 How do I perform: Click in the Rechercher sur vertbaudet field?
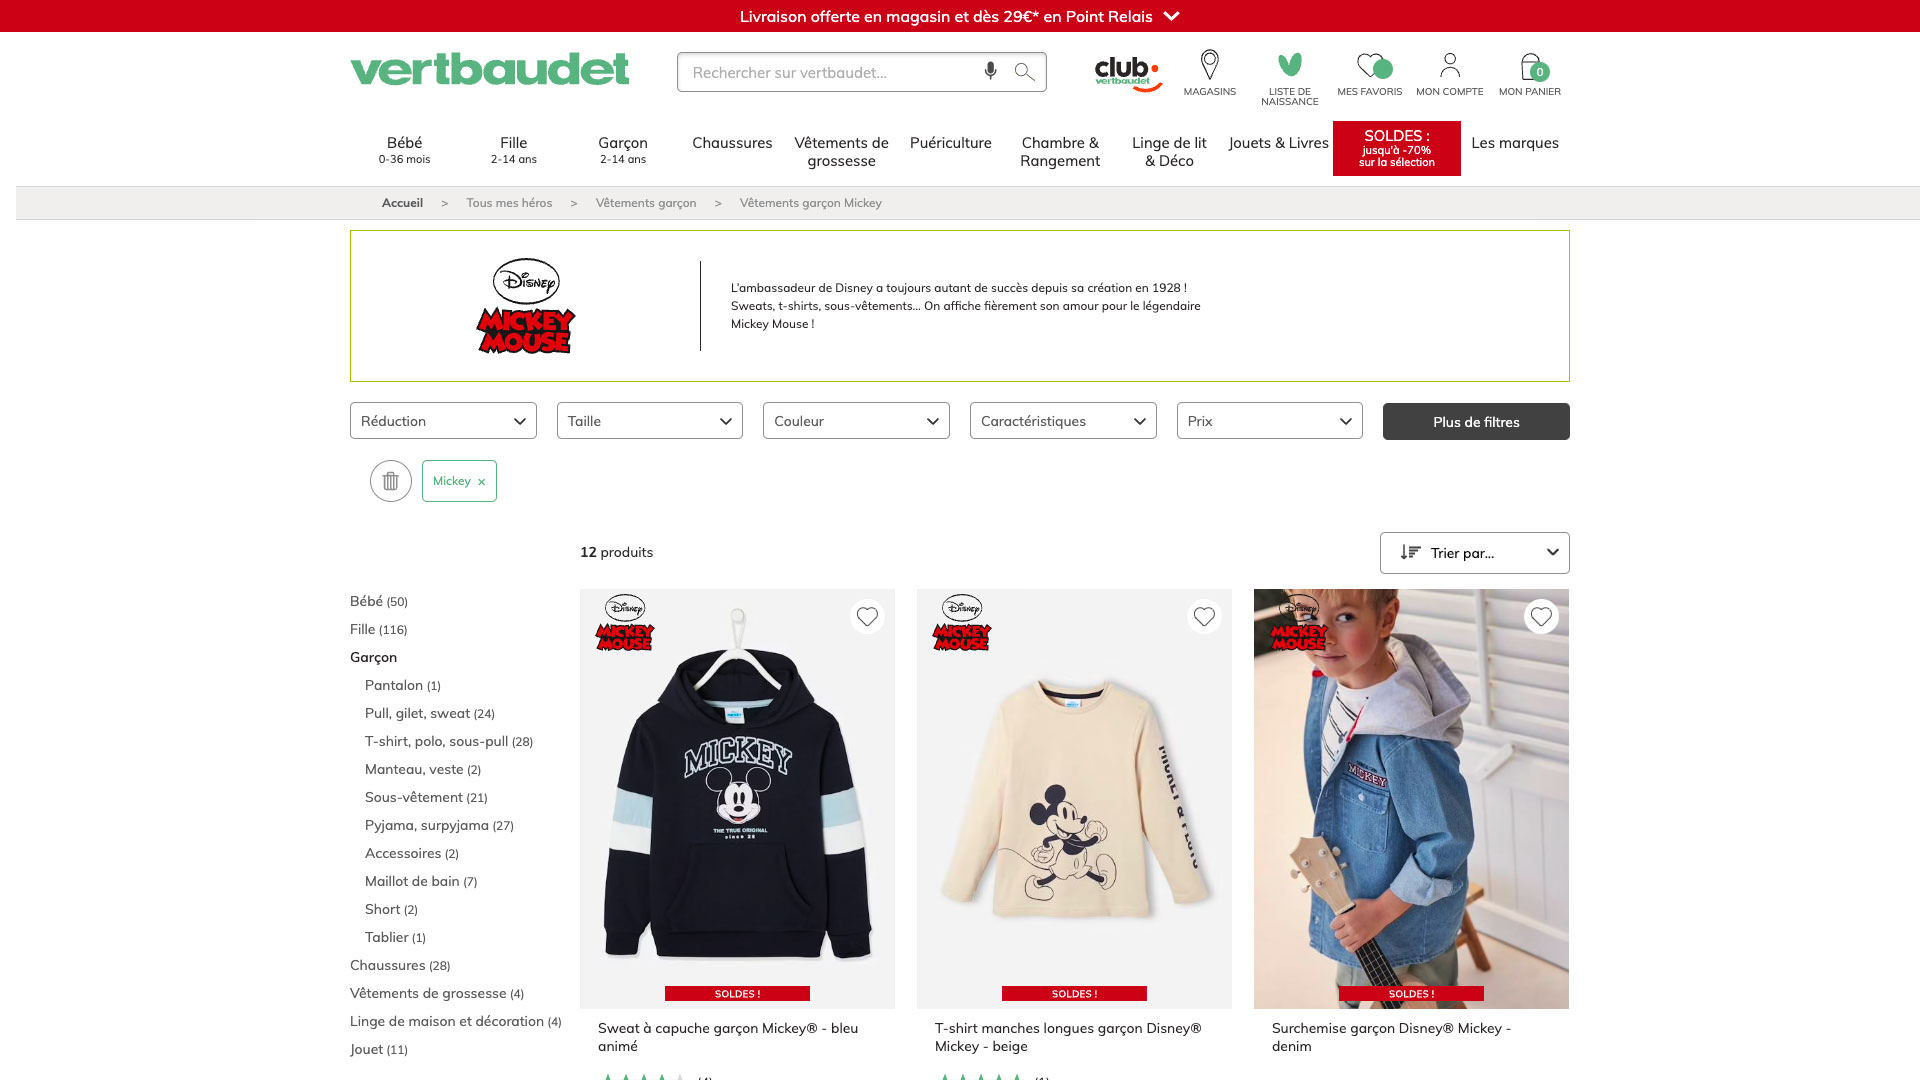[830, 72]
